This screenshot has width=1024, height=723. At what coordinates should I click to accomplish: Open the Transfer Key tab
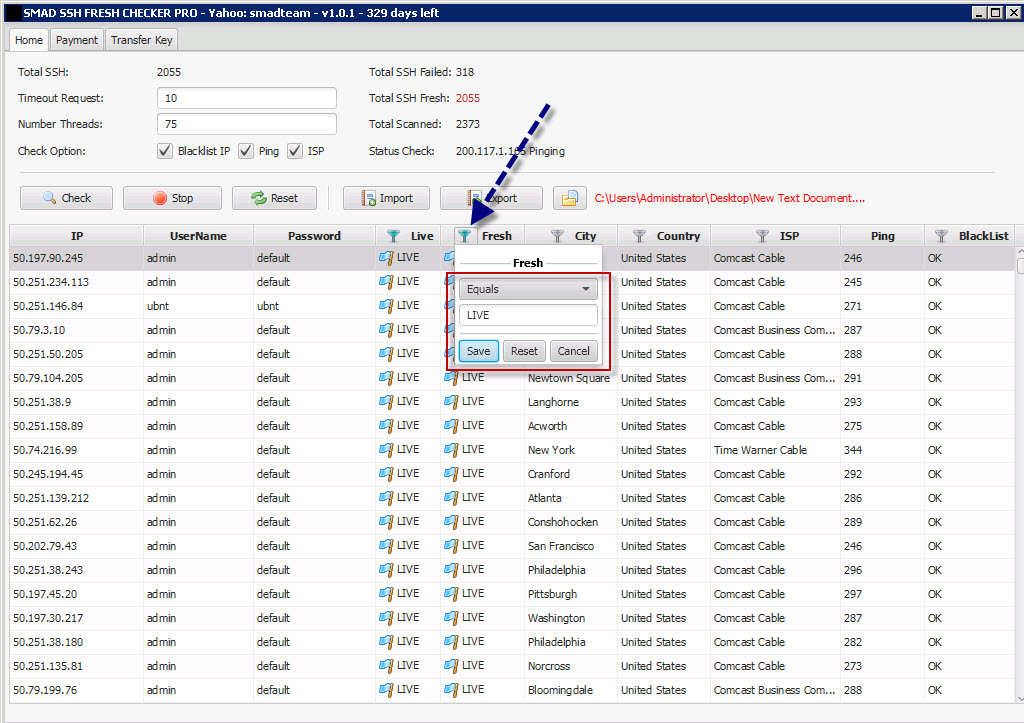point(142,40)
